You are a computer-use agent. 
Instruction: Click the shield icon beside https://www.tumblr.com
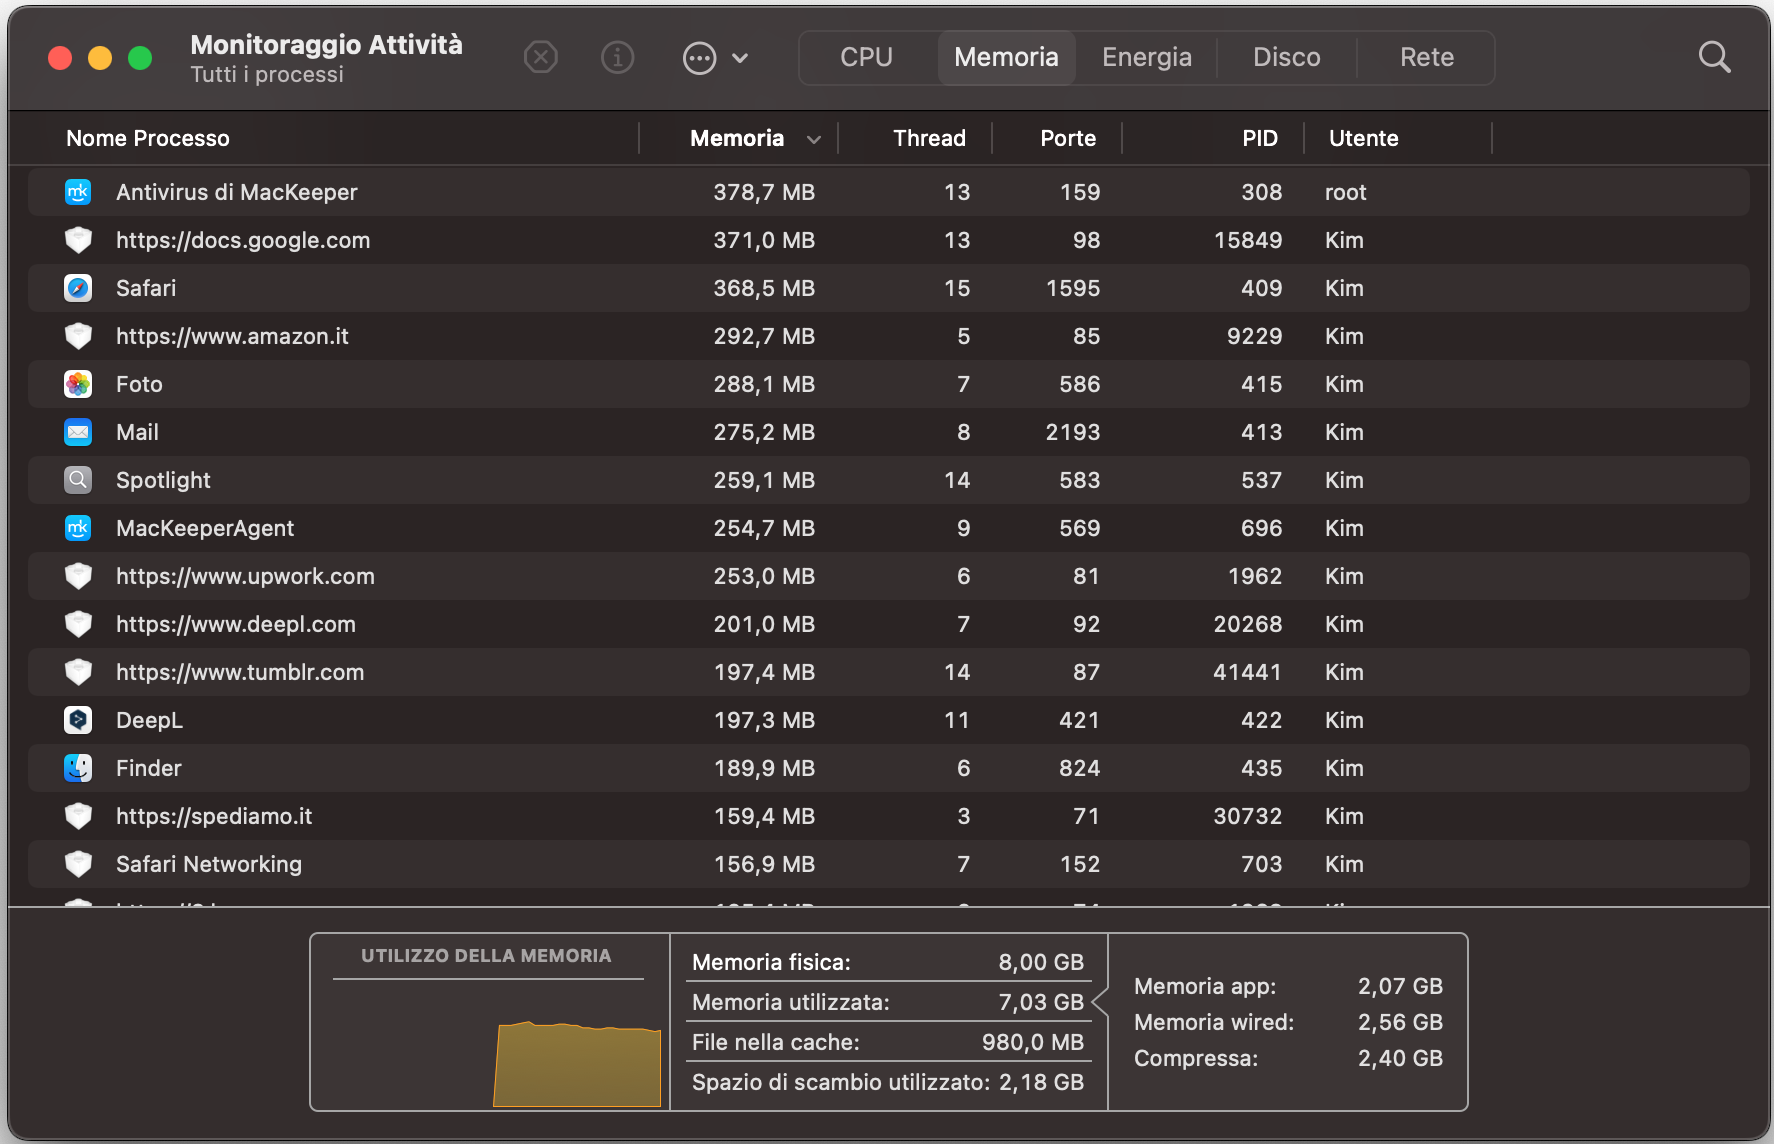(x=78, y=672)
